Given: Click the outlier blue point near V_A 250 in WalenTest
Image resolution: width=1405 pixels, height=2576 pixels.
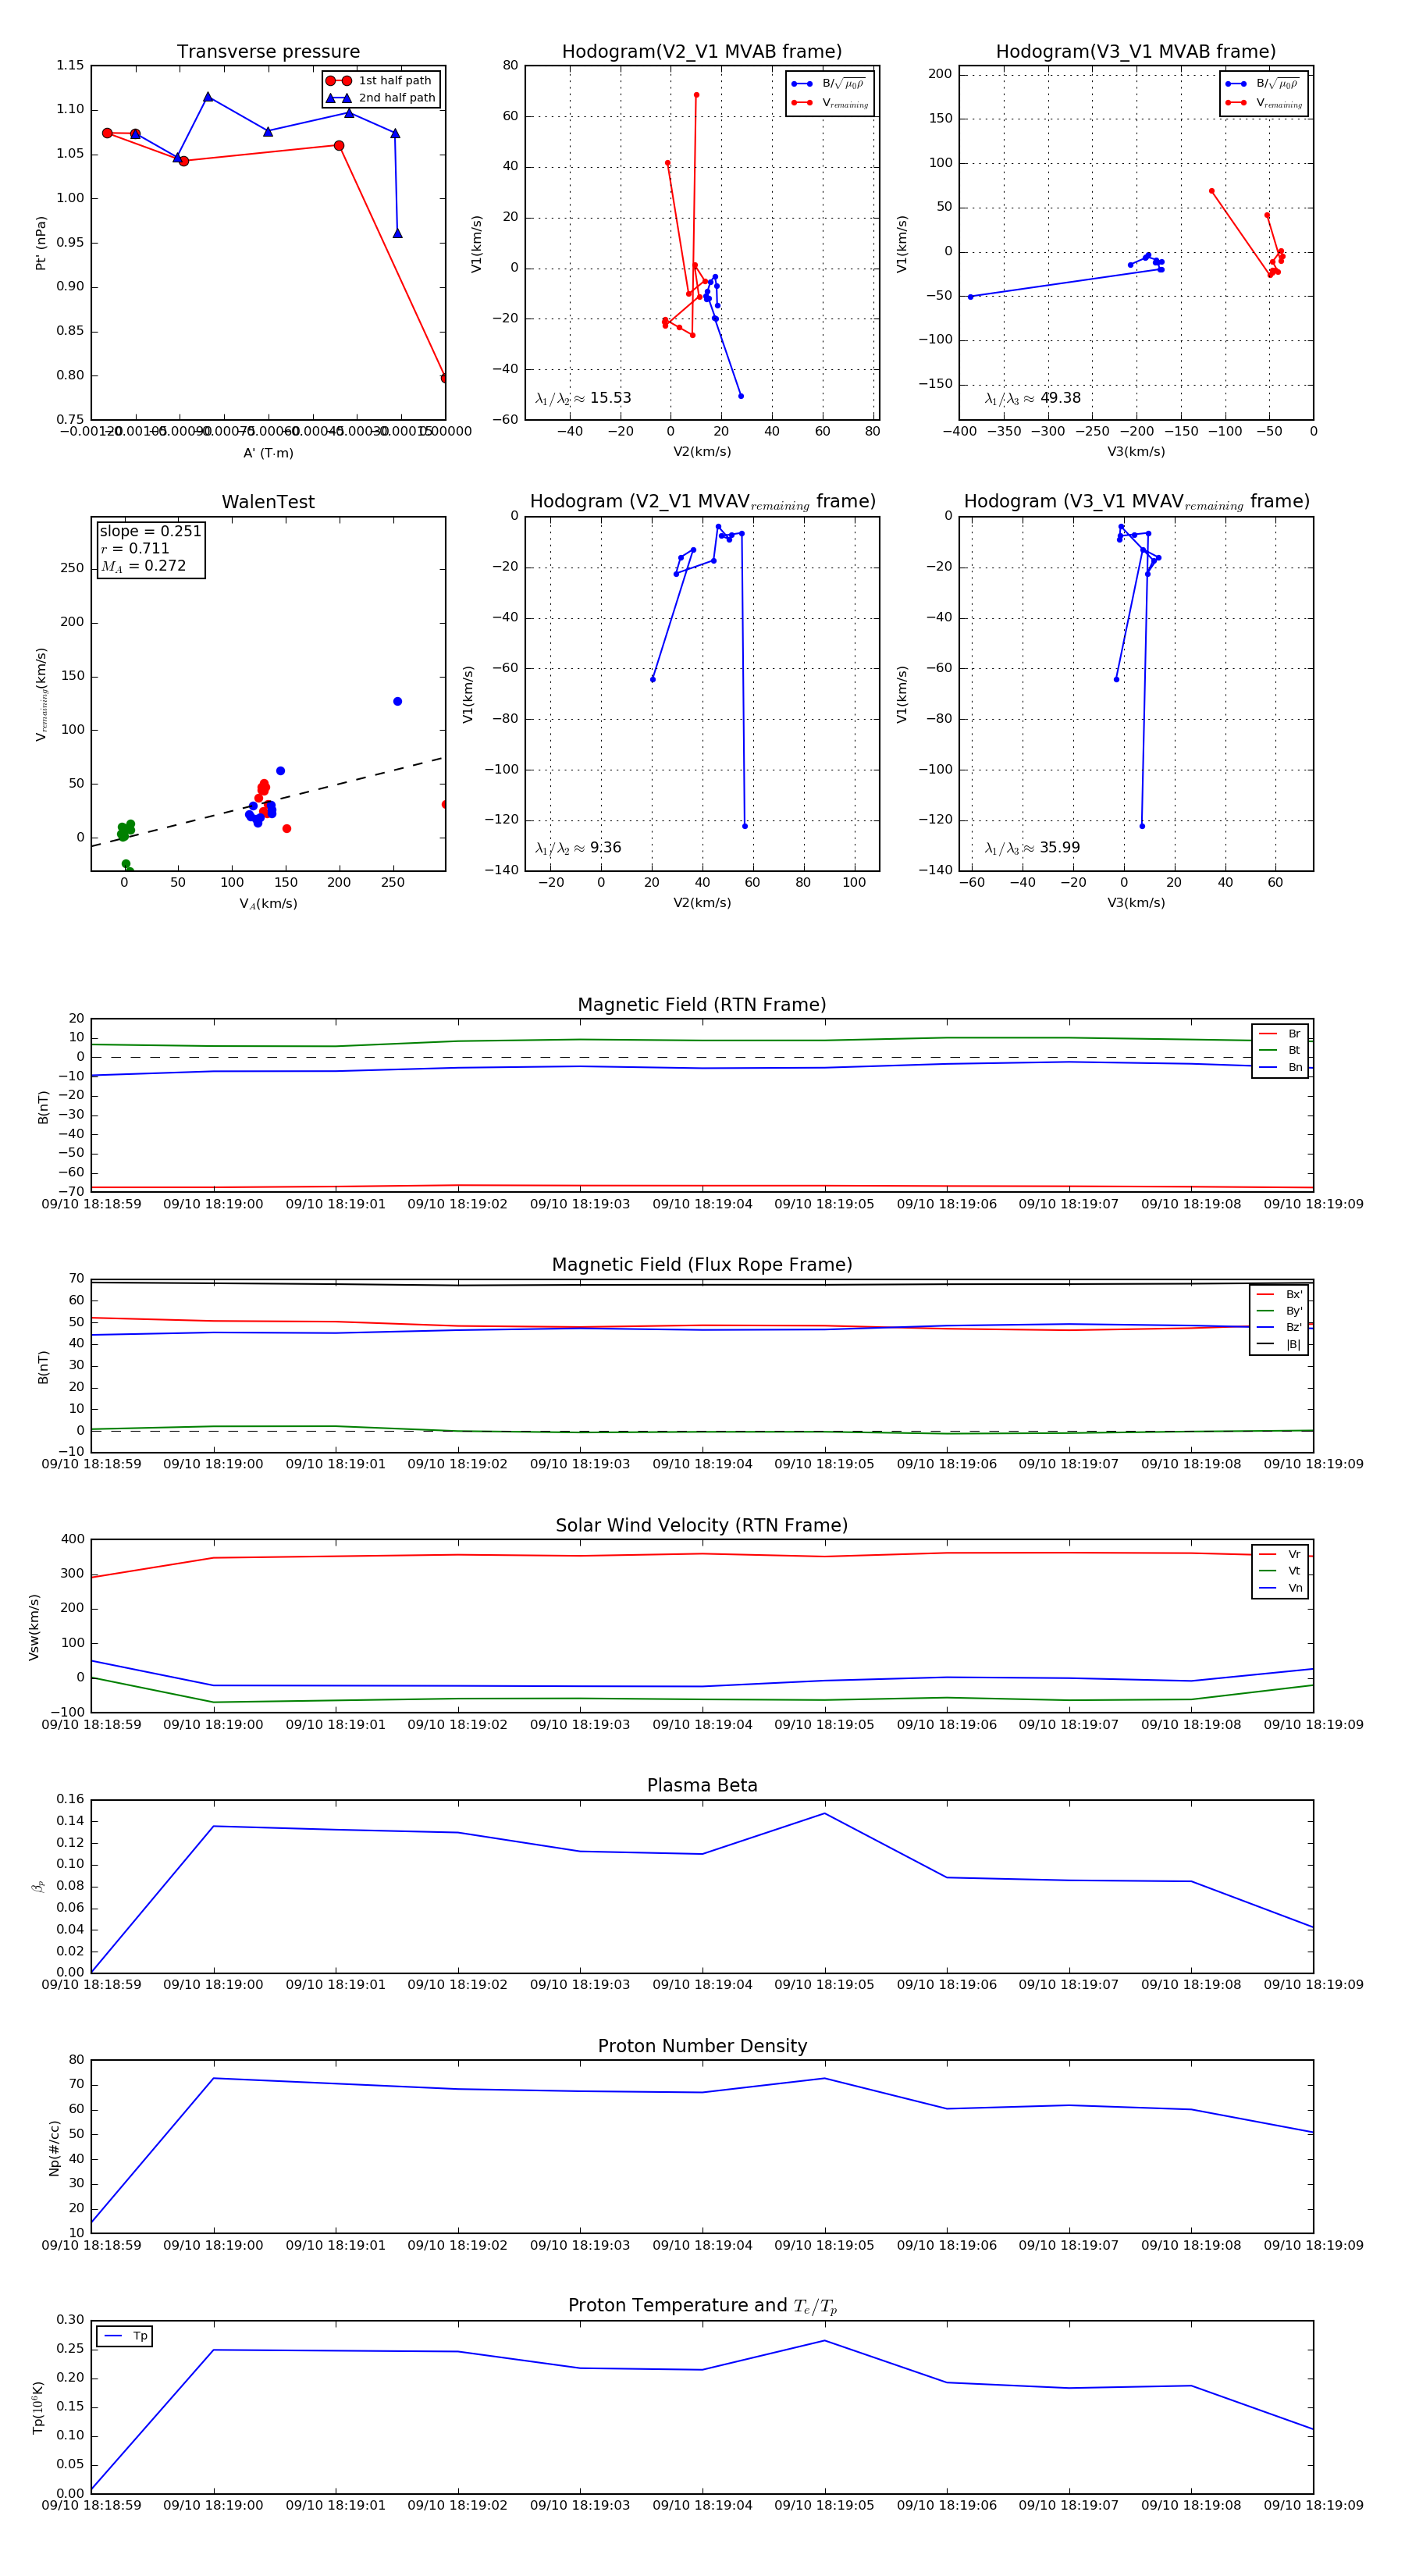Looking at the screenshot, I should click(397, 701).
